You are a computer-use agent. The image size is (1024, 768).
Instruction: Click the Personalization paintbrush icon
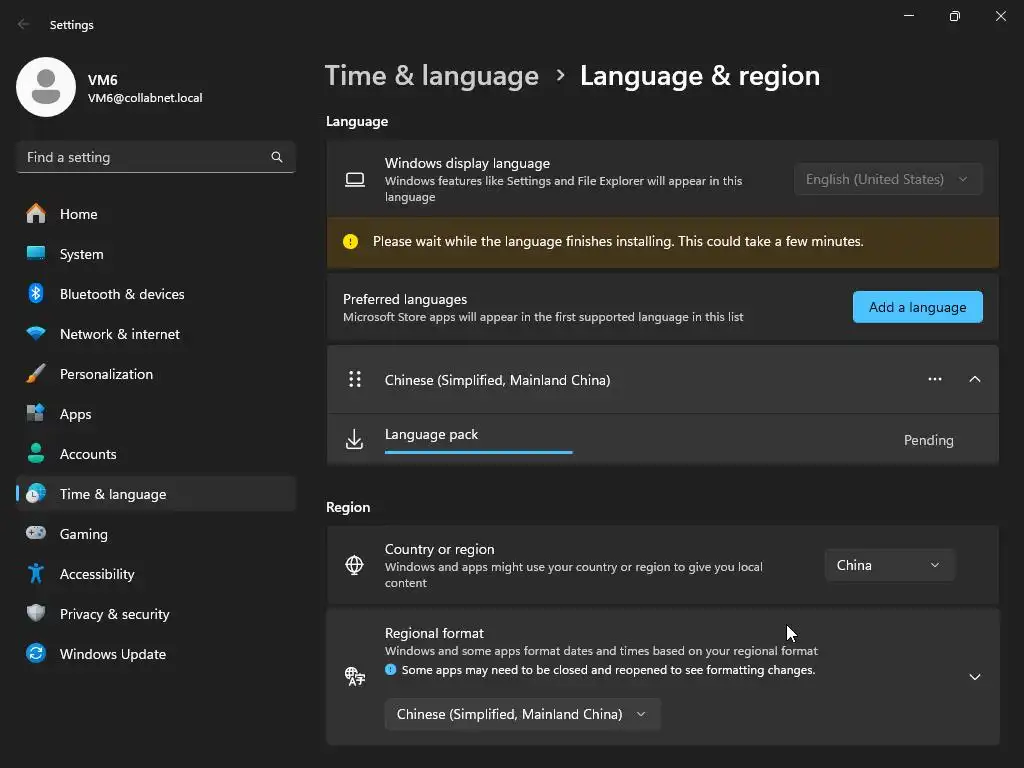[x=36, y=374]
